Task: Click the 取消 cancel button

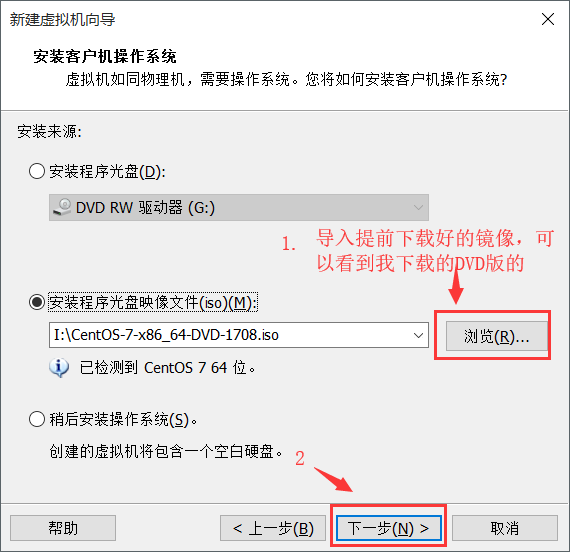Action: coord(505,528)
